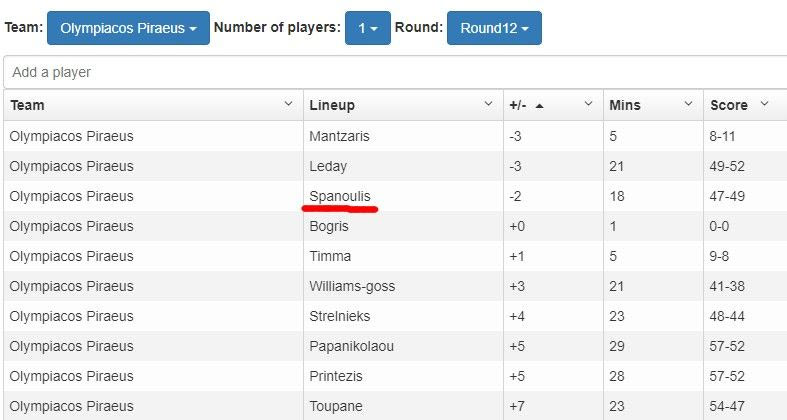Select the Toupane lineup cell
The image size is (787, 420).
(335, 406)
